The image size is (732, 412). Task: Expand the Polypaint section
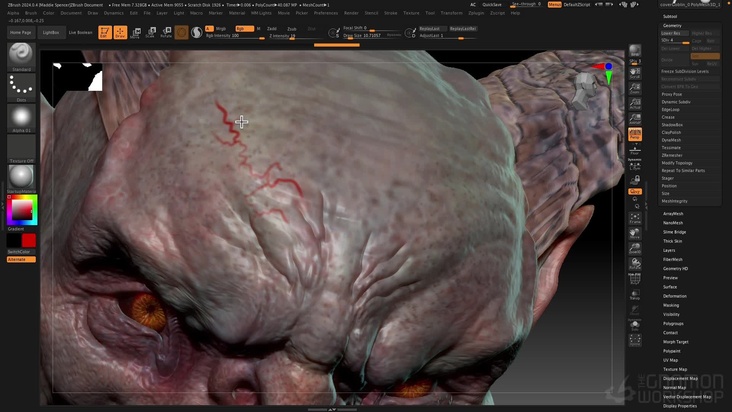tap(672, 351)
